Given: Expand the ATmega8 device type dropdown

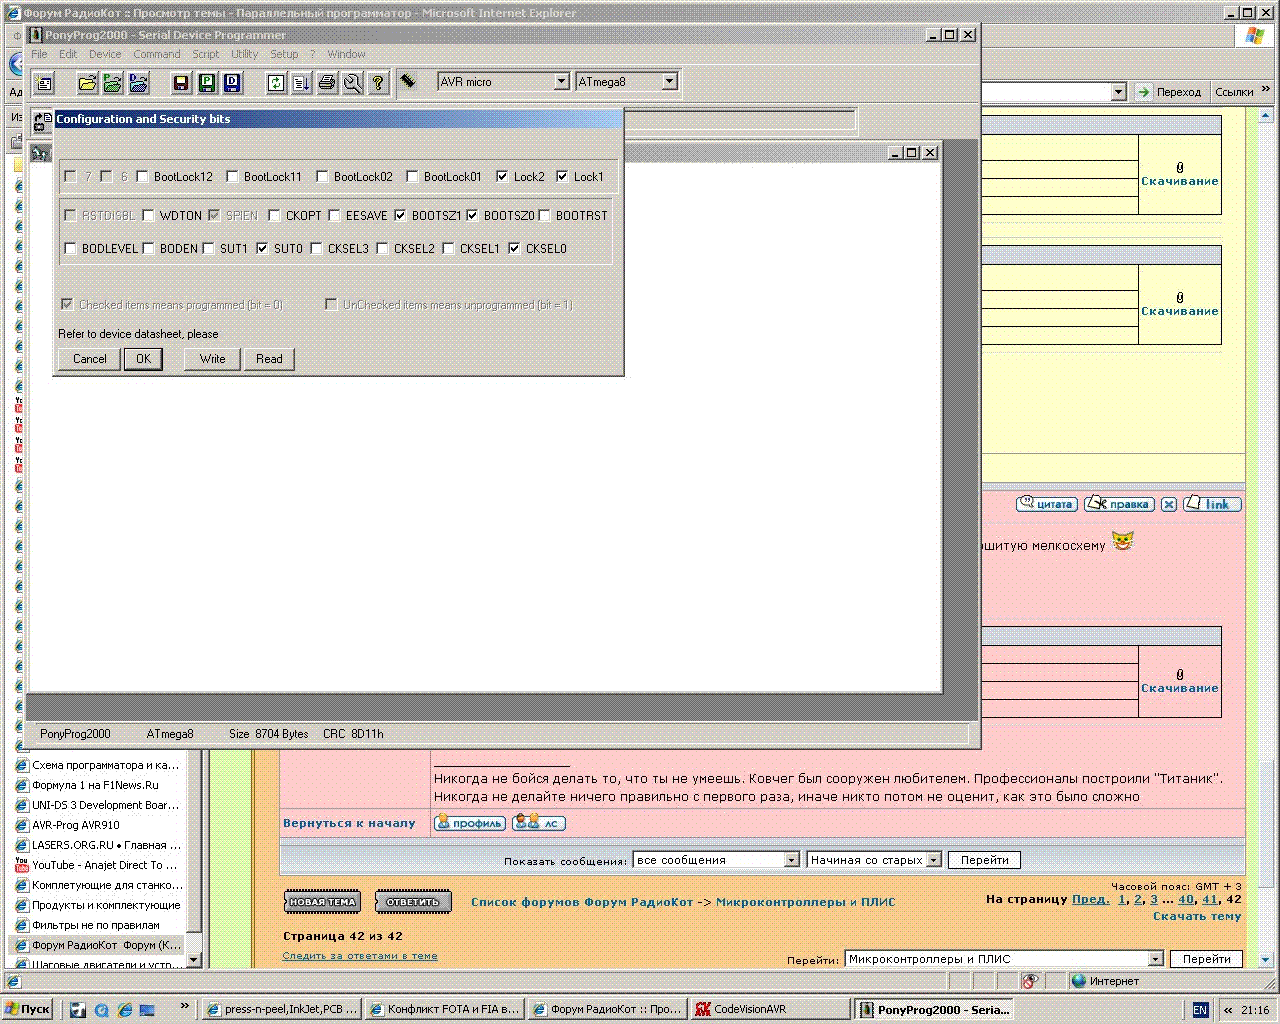Looking at the screenshot, I should [669, 82].
